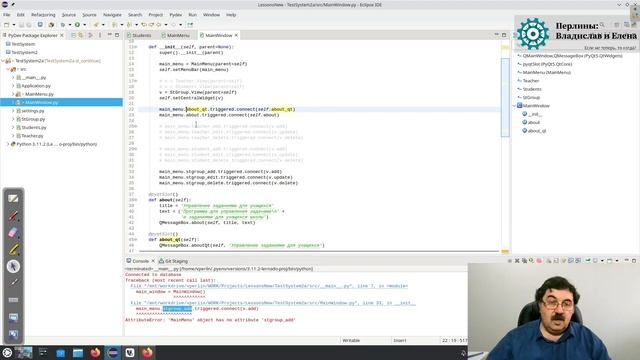Click the Save toolbar icon
640x360 pixels.
(21, 25)
